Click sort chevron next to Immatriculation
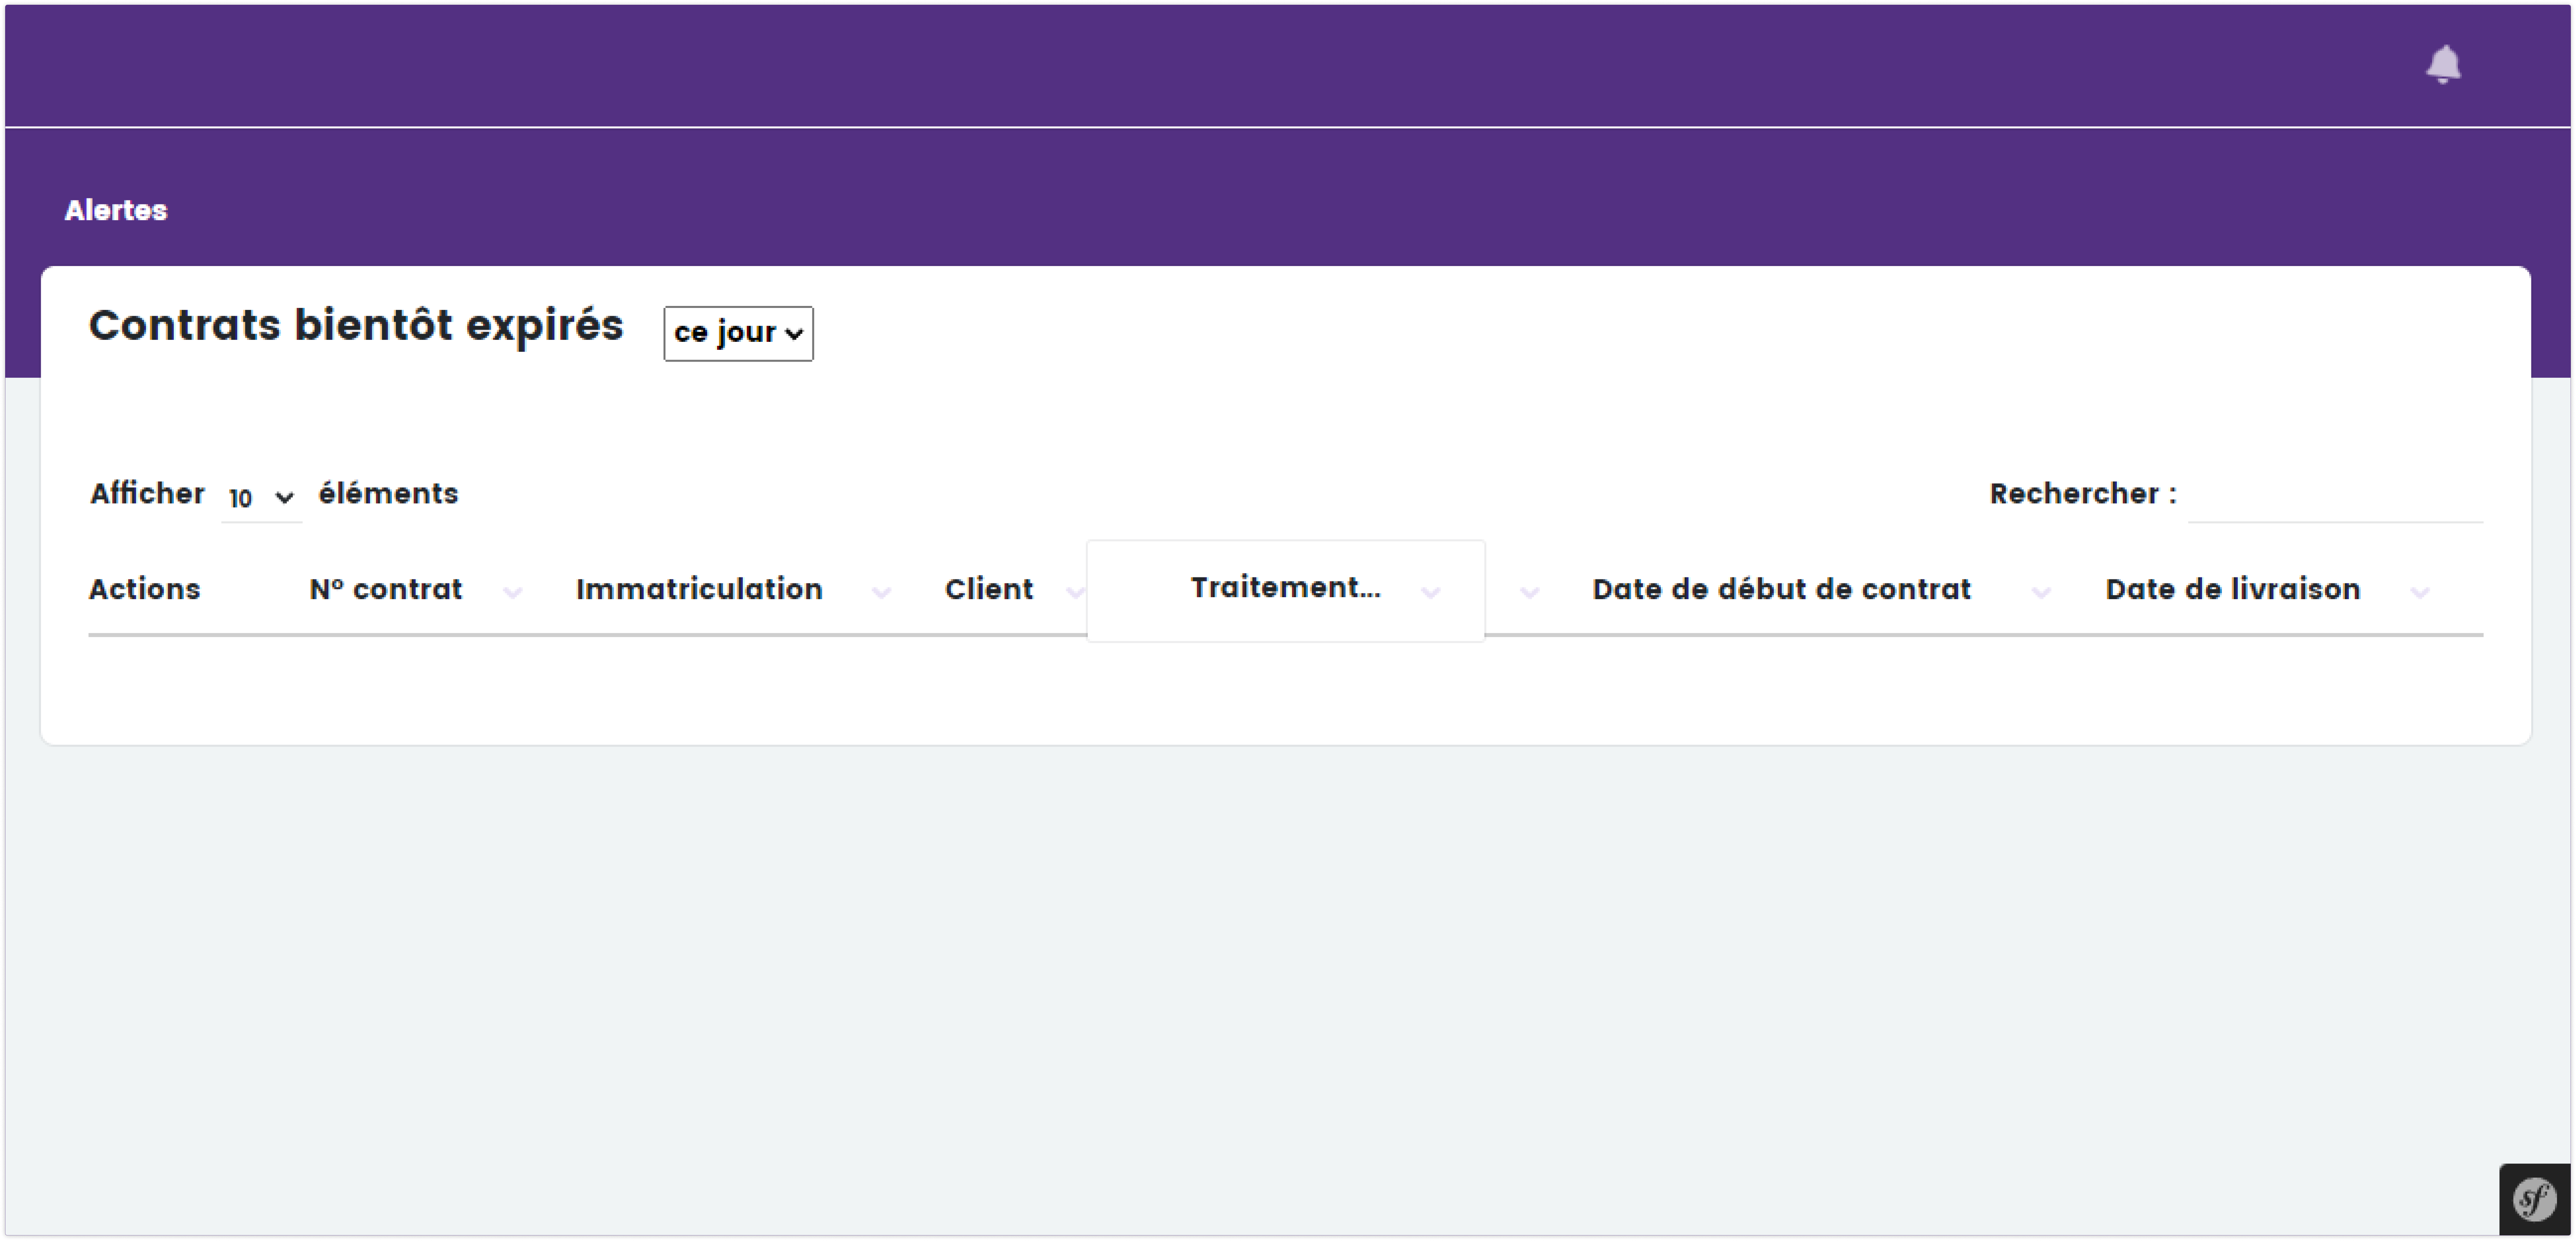The height and width of the screenshot is (1241, 2576). (x=881, y=593)
